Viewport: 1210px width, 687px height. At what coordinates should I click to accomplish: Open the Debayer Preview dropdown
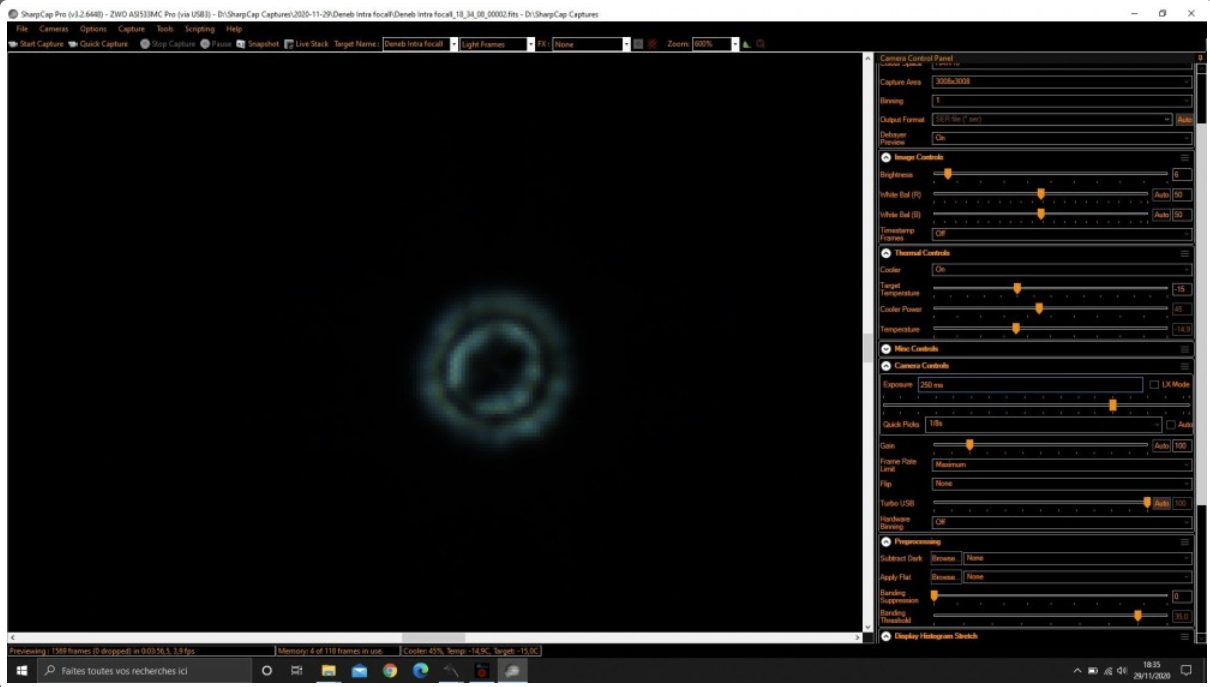(x=1061, y=138)
